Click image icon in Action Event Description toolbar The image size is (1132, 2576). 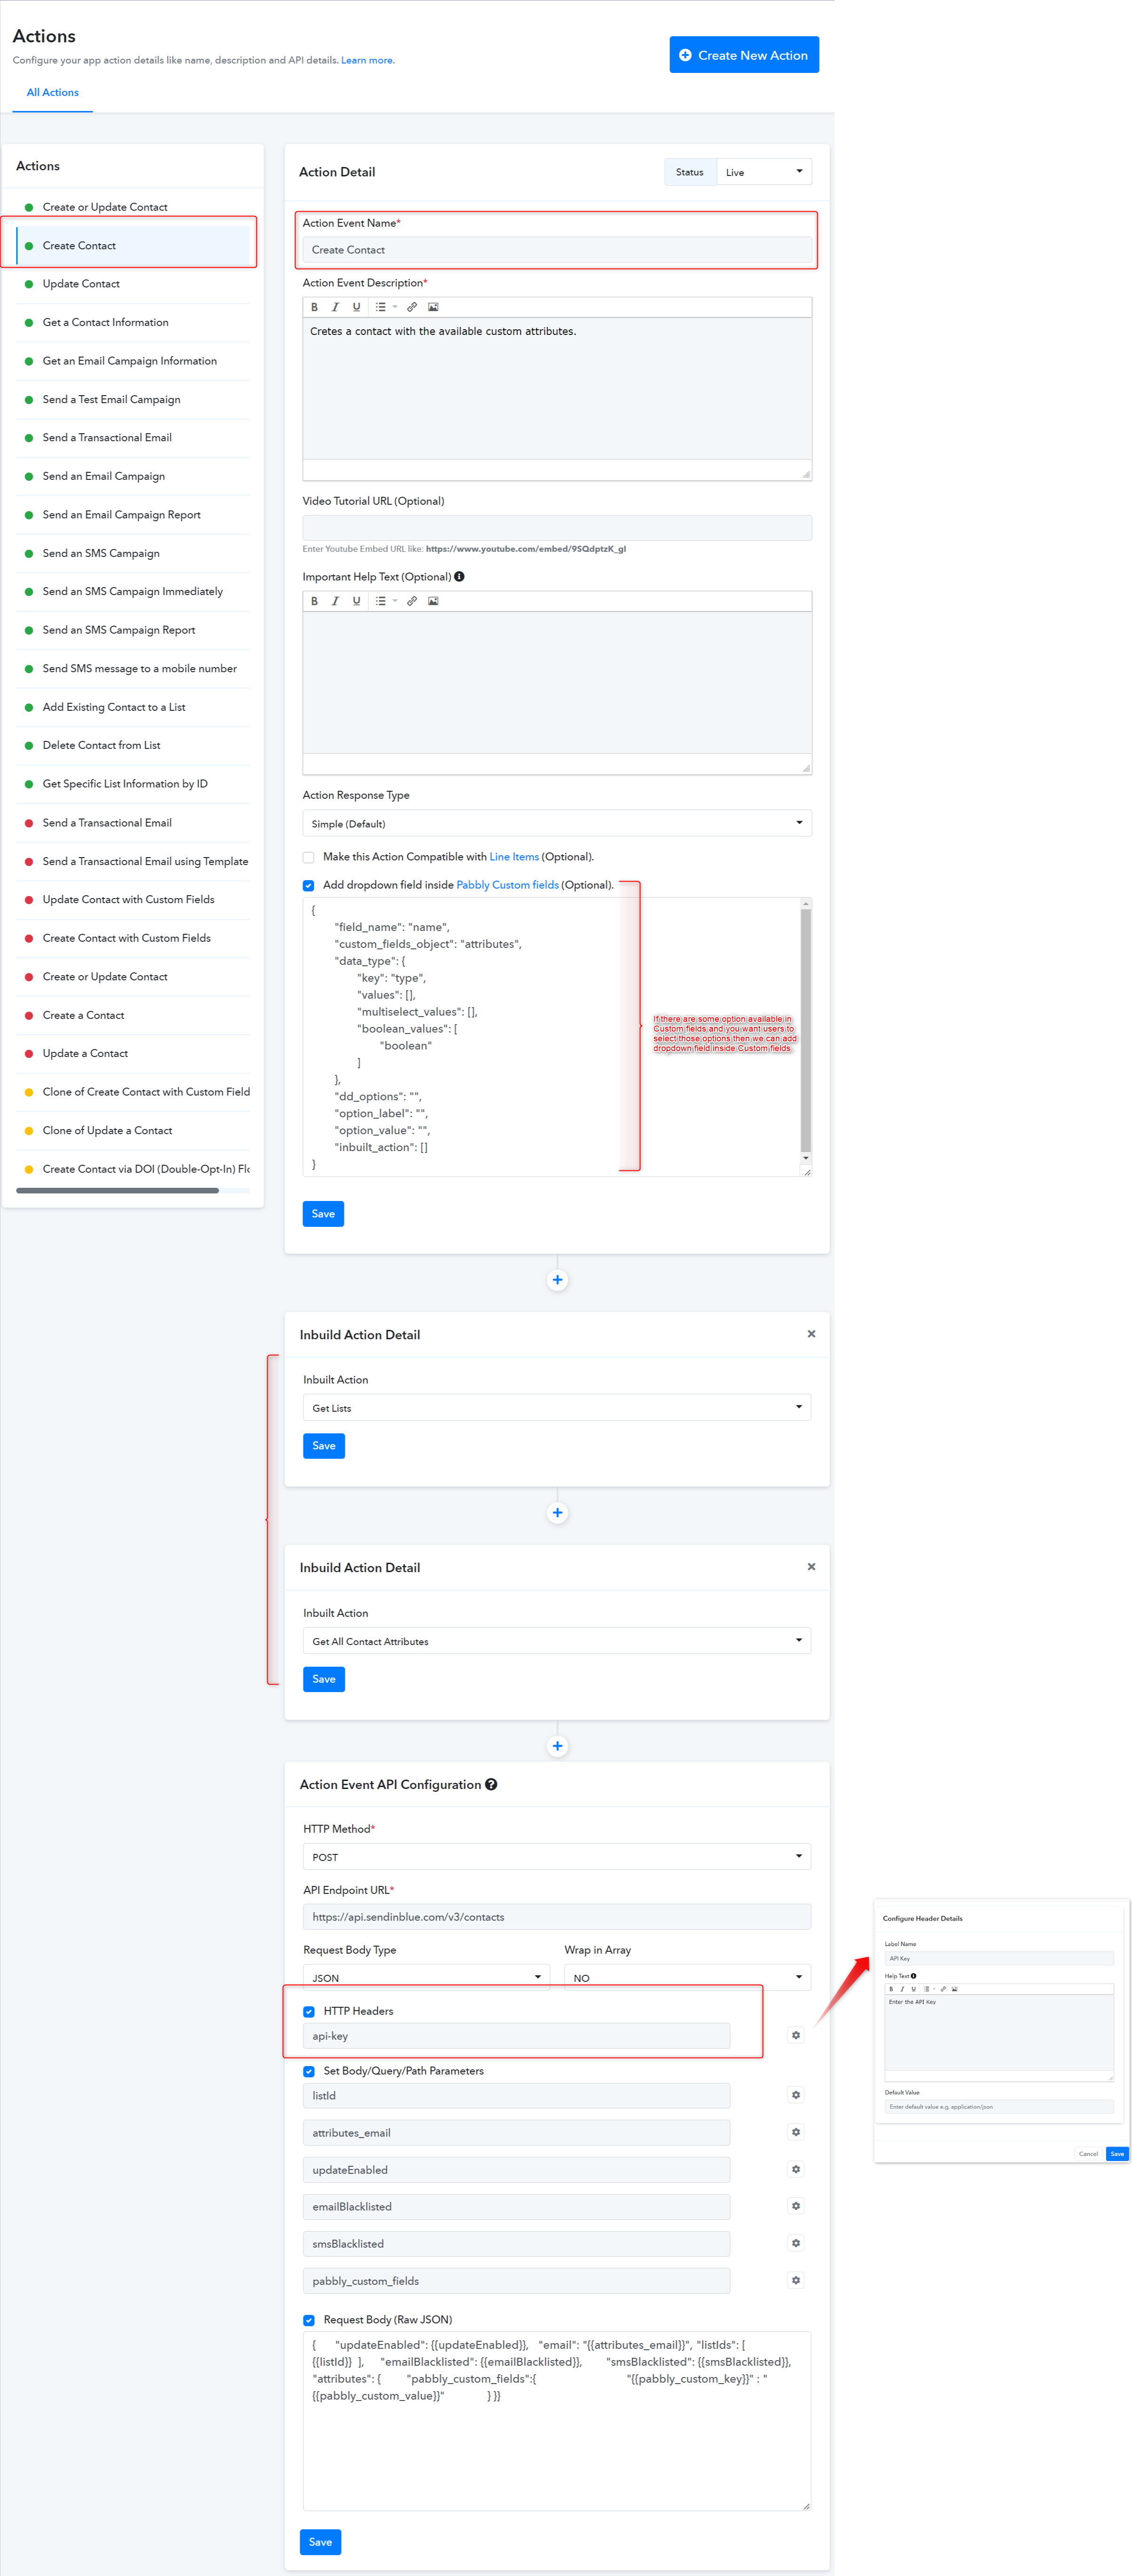[433, 307]
